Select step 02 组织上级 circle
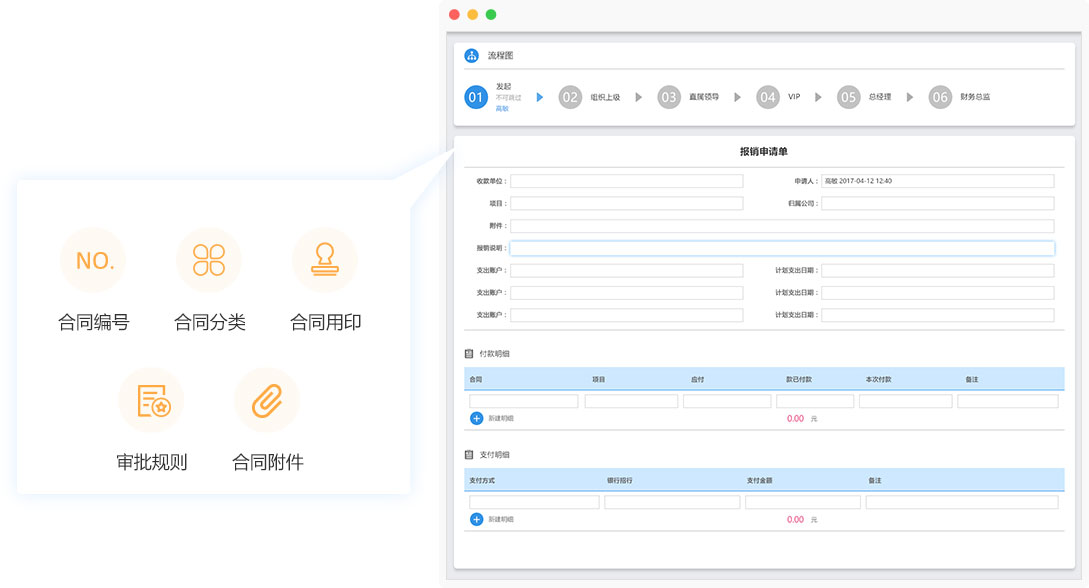 tap(570, 97)
